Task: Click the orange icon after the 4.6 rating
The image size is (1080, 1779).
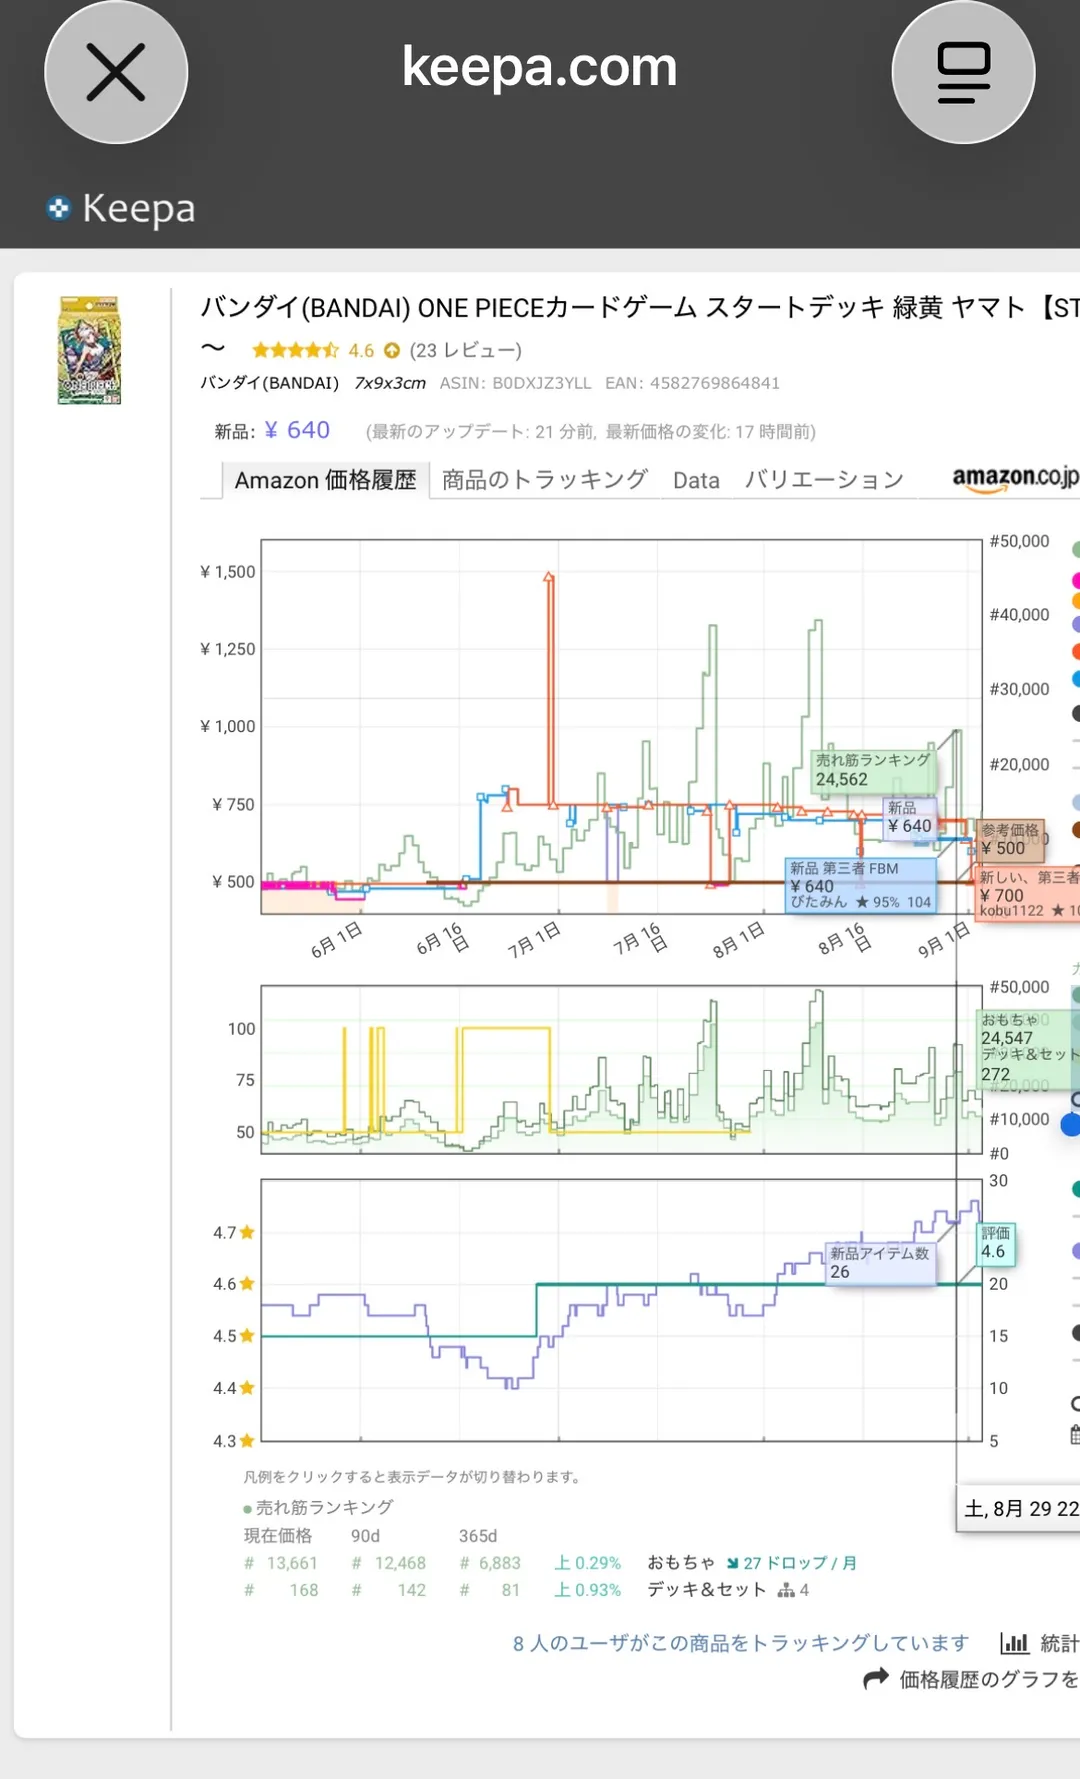Action: coord(392,350)
